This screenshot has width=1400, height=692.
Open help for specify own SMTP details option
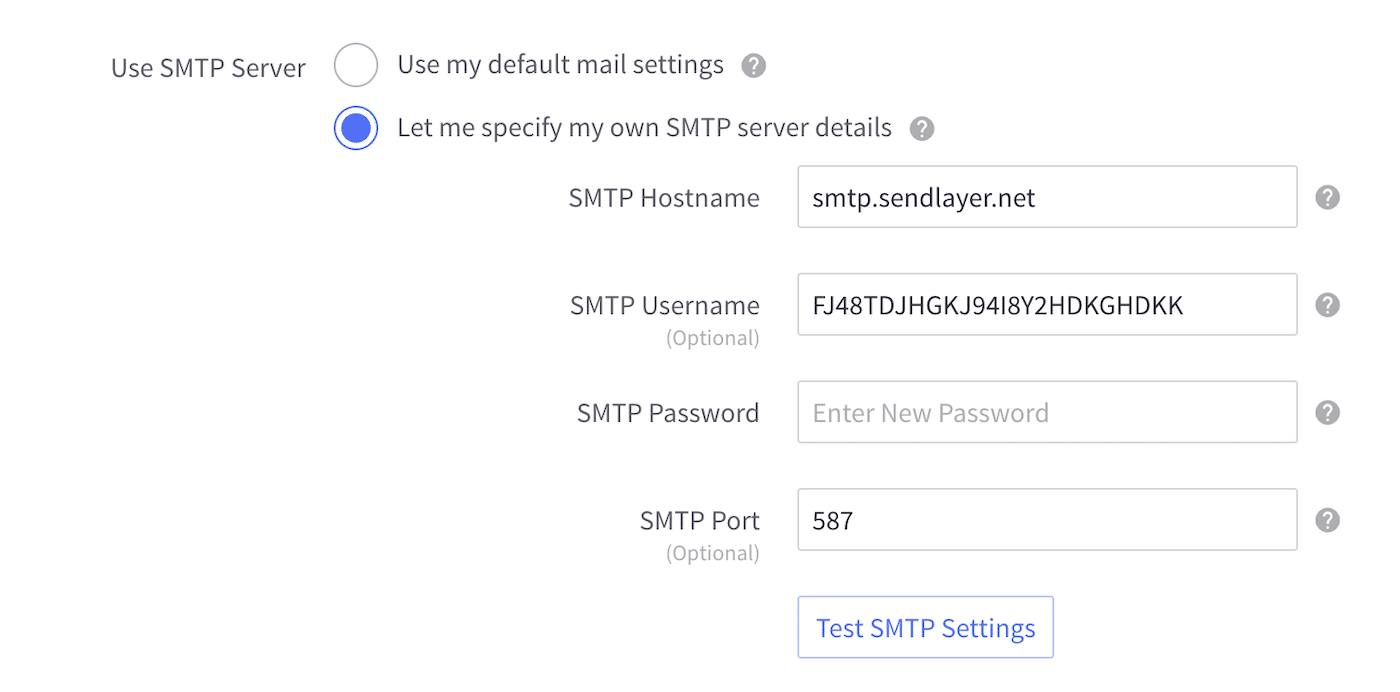pyautogui.click(x=921, y=128)
